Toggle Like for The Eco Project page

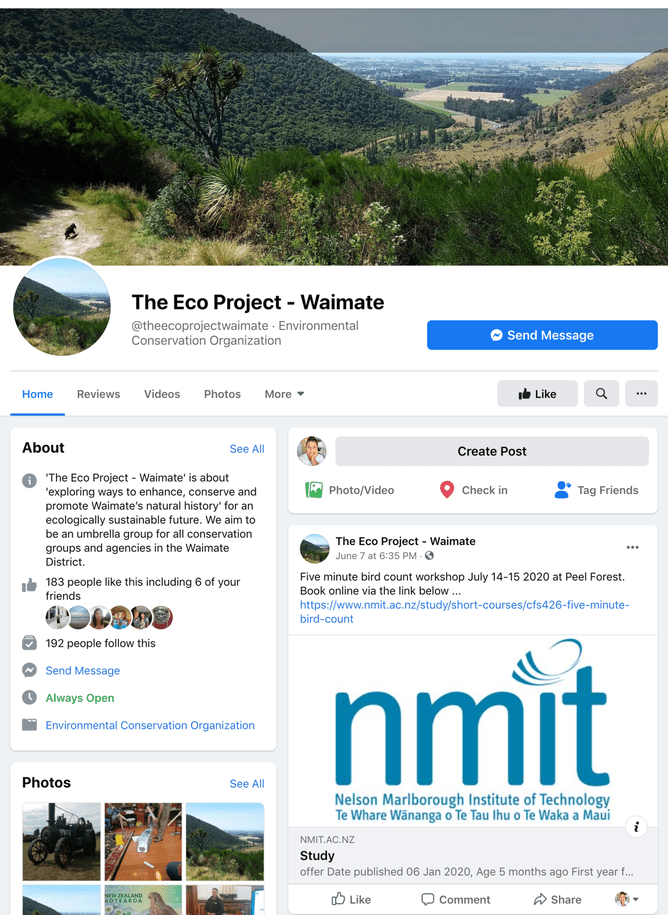point(537,394)
